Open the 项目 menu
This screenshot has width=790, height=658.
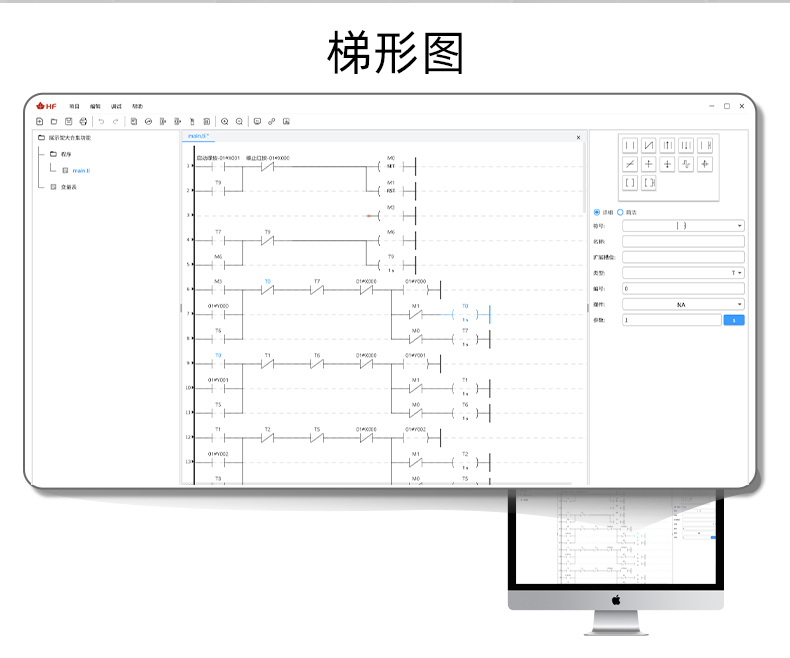[x=74, y=106]
